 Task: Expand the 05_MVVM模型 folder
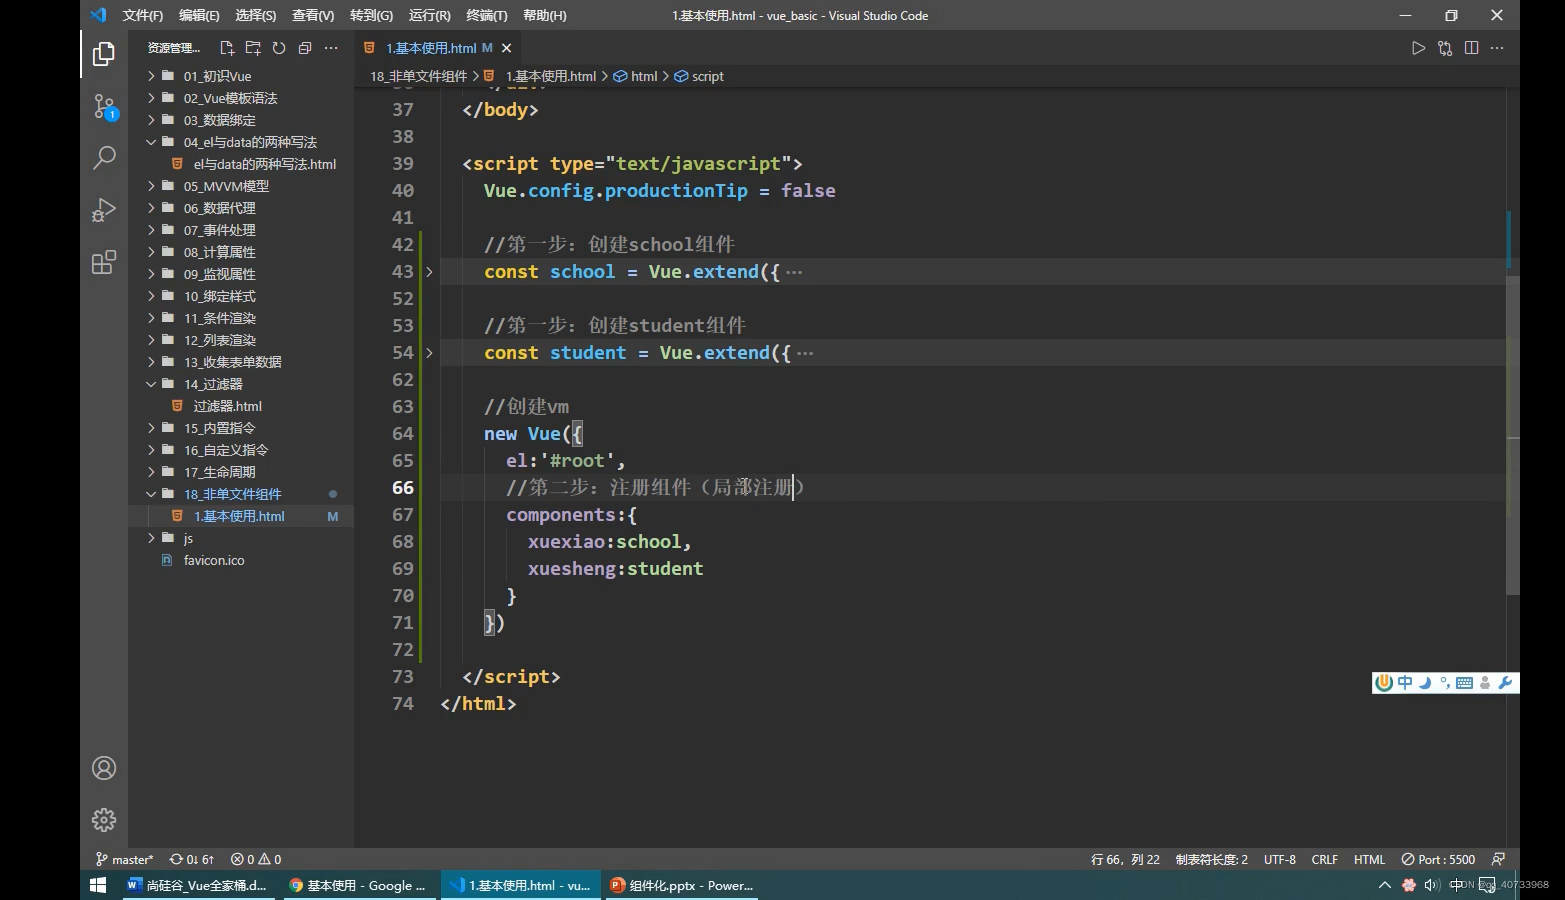pos(226,186)
